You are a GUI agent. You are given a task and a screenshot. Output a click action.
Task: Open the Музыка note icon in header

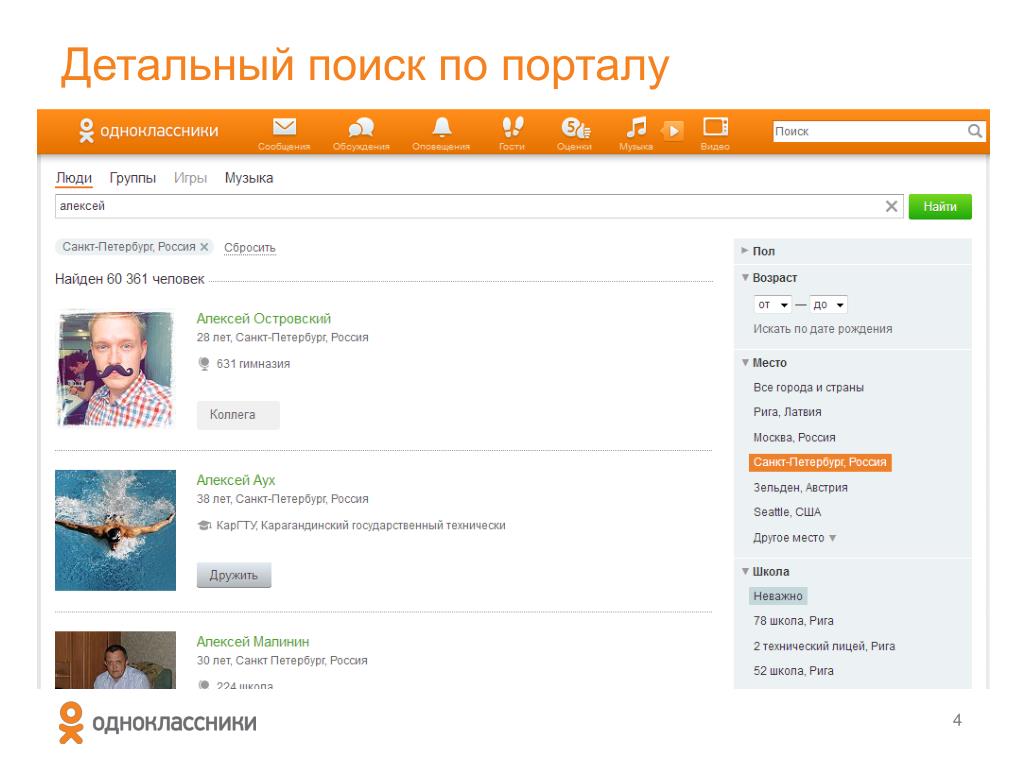coord(636,133)
